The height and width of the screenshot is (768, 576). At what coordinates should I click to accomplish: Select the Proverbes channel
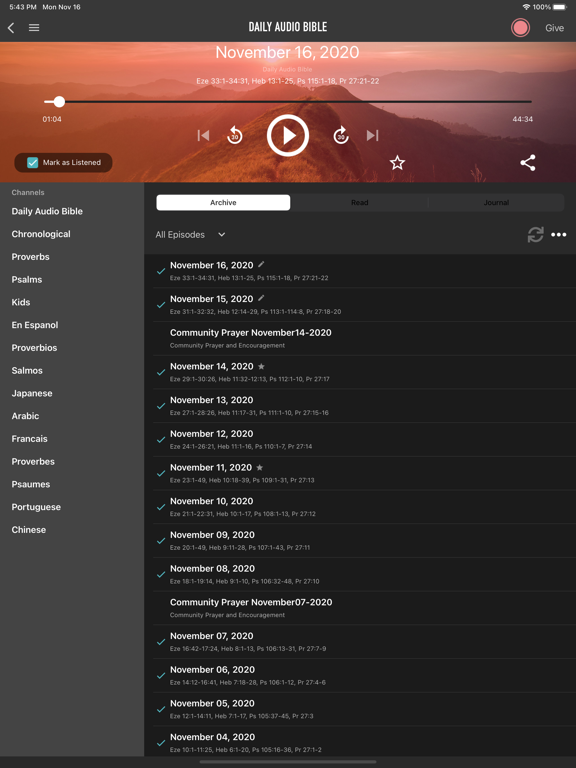pyautogui.click(x=33, y=461)
